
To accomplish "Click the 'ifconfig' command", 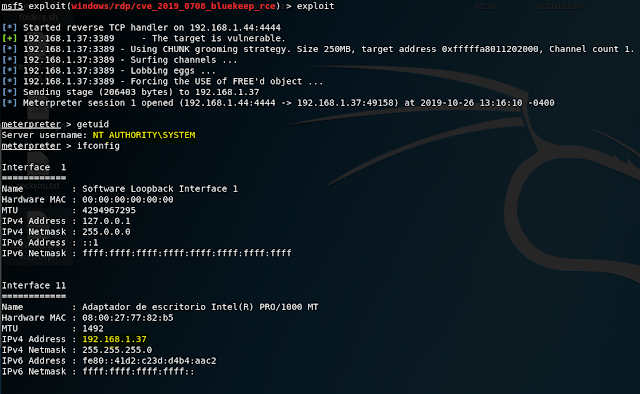I will point(98,146).
